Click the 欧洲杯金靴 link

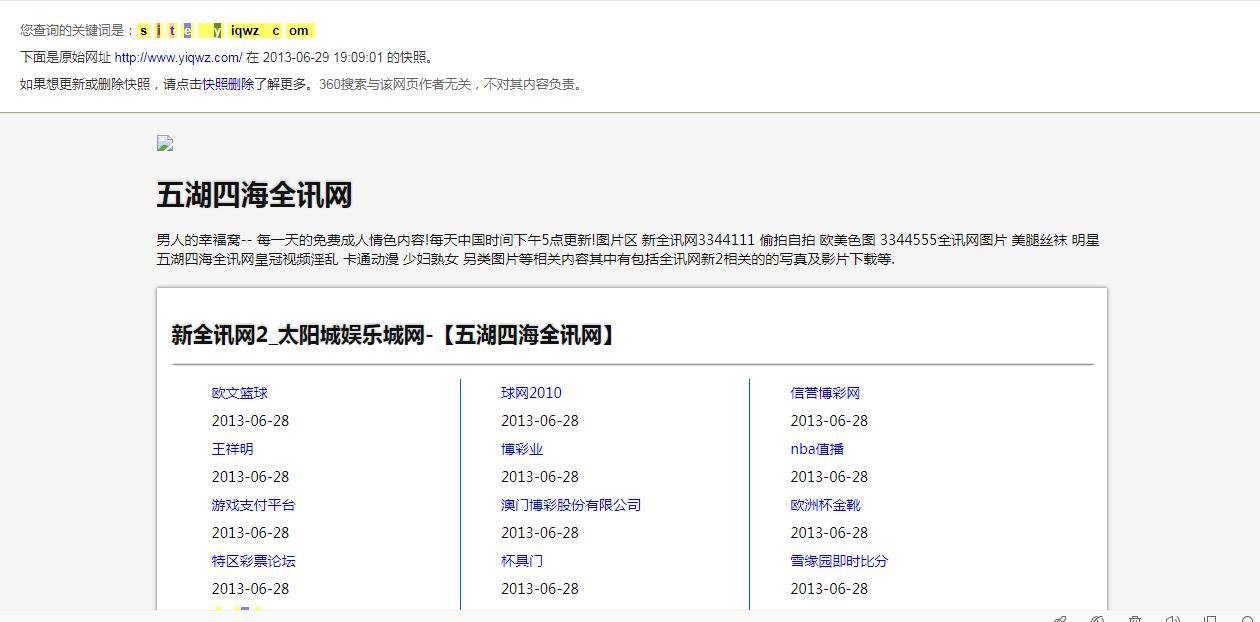[825, 505]
